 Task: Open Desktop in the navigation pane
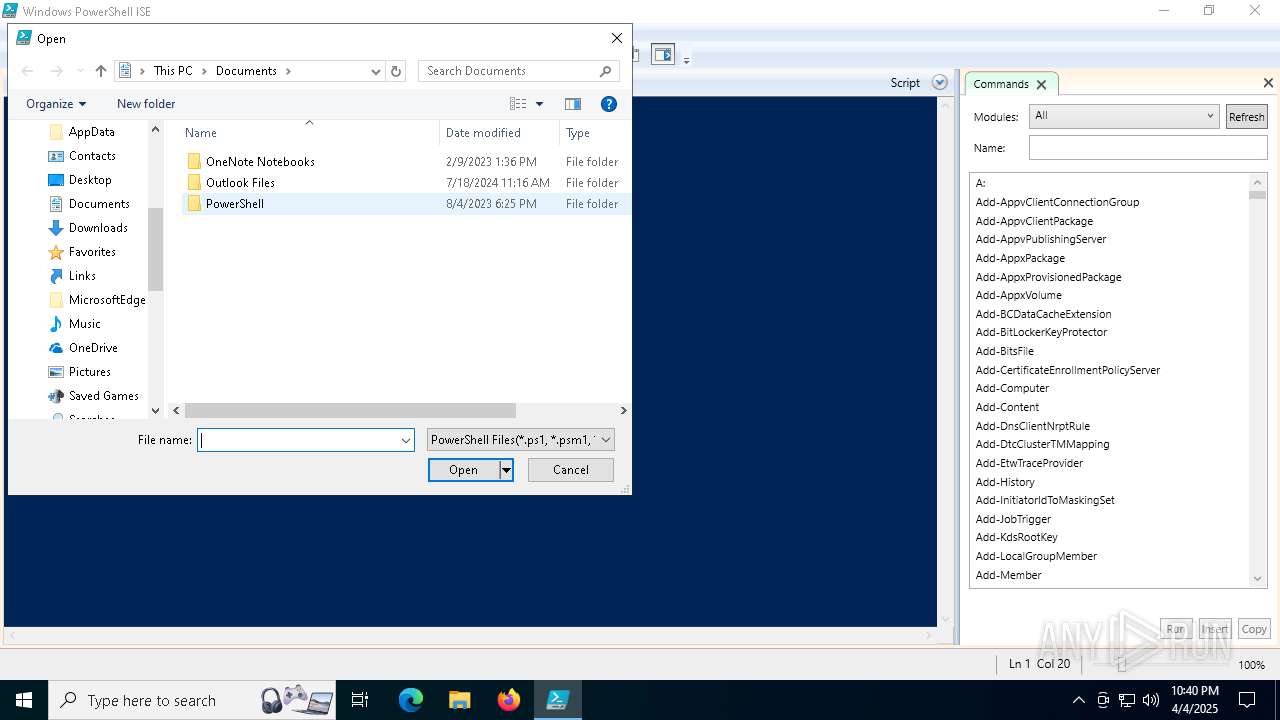(x=90, y=180)
